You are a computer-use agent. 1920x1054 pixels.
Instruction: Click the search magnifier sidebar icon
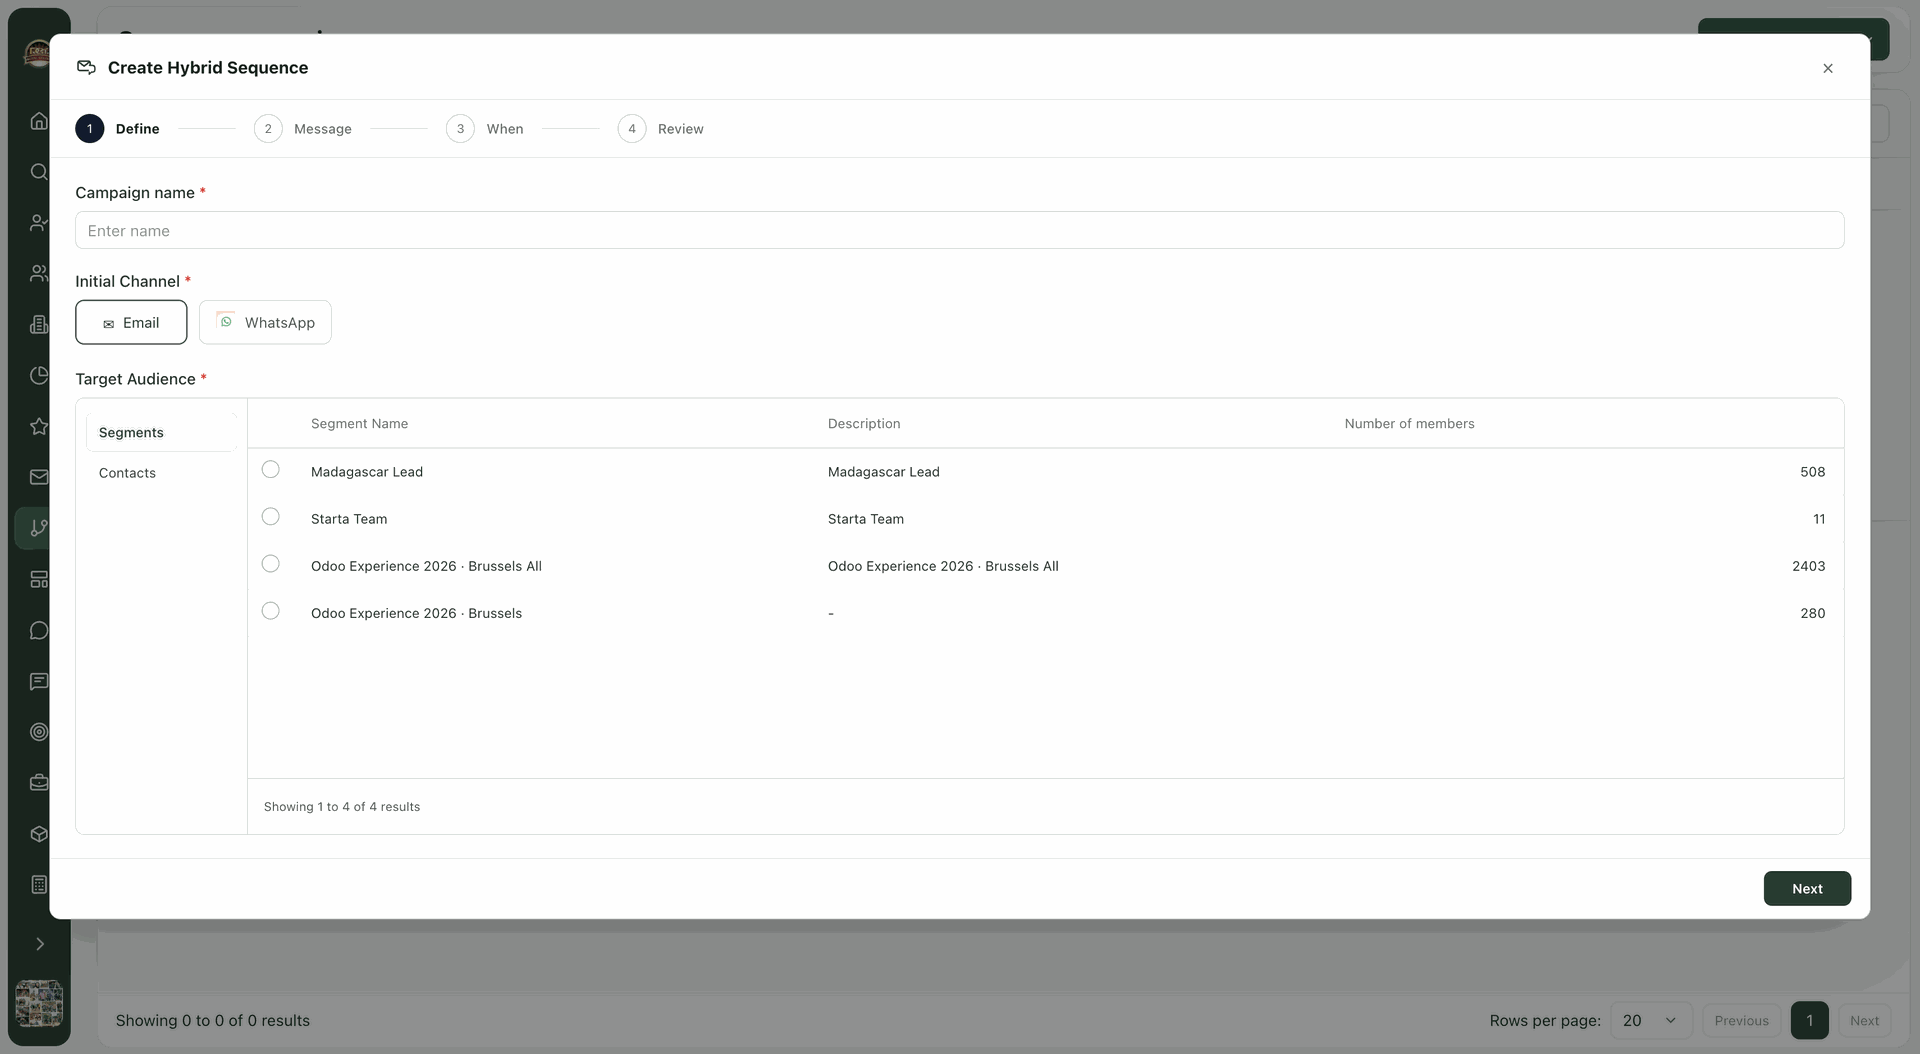coord(39,172)
